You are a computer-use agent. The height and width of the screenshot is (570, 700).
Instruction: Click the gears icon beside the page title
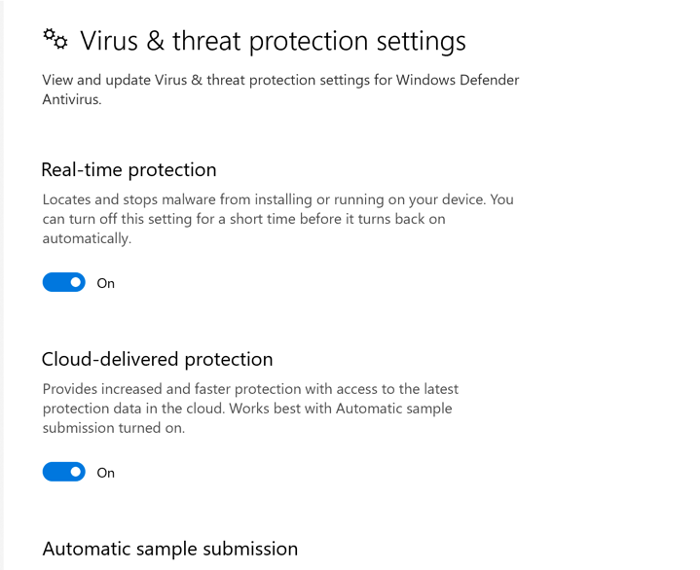tap(55, 39)
